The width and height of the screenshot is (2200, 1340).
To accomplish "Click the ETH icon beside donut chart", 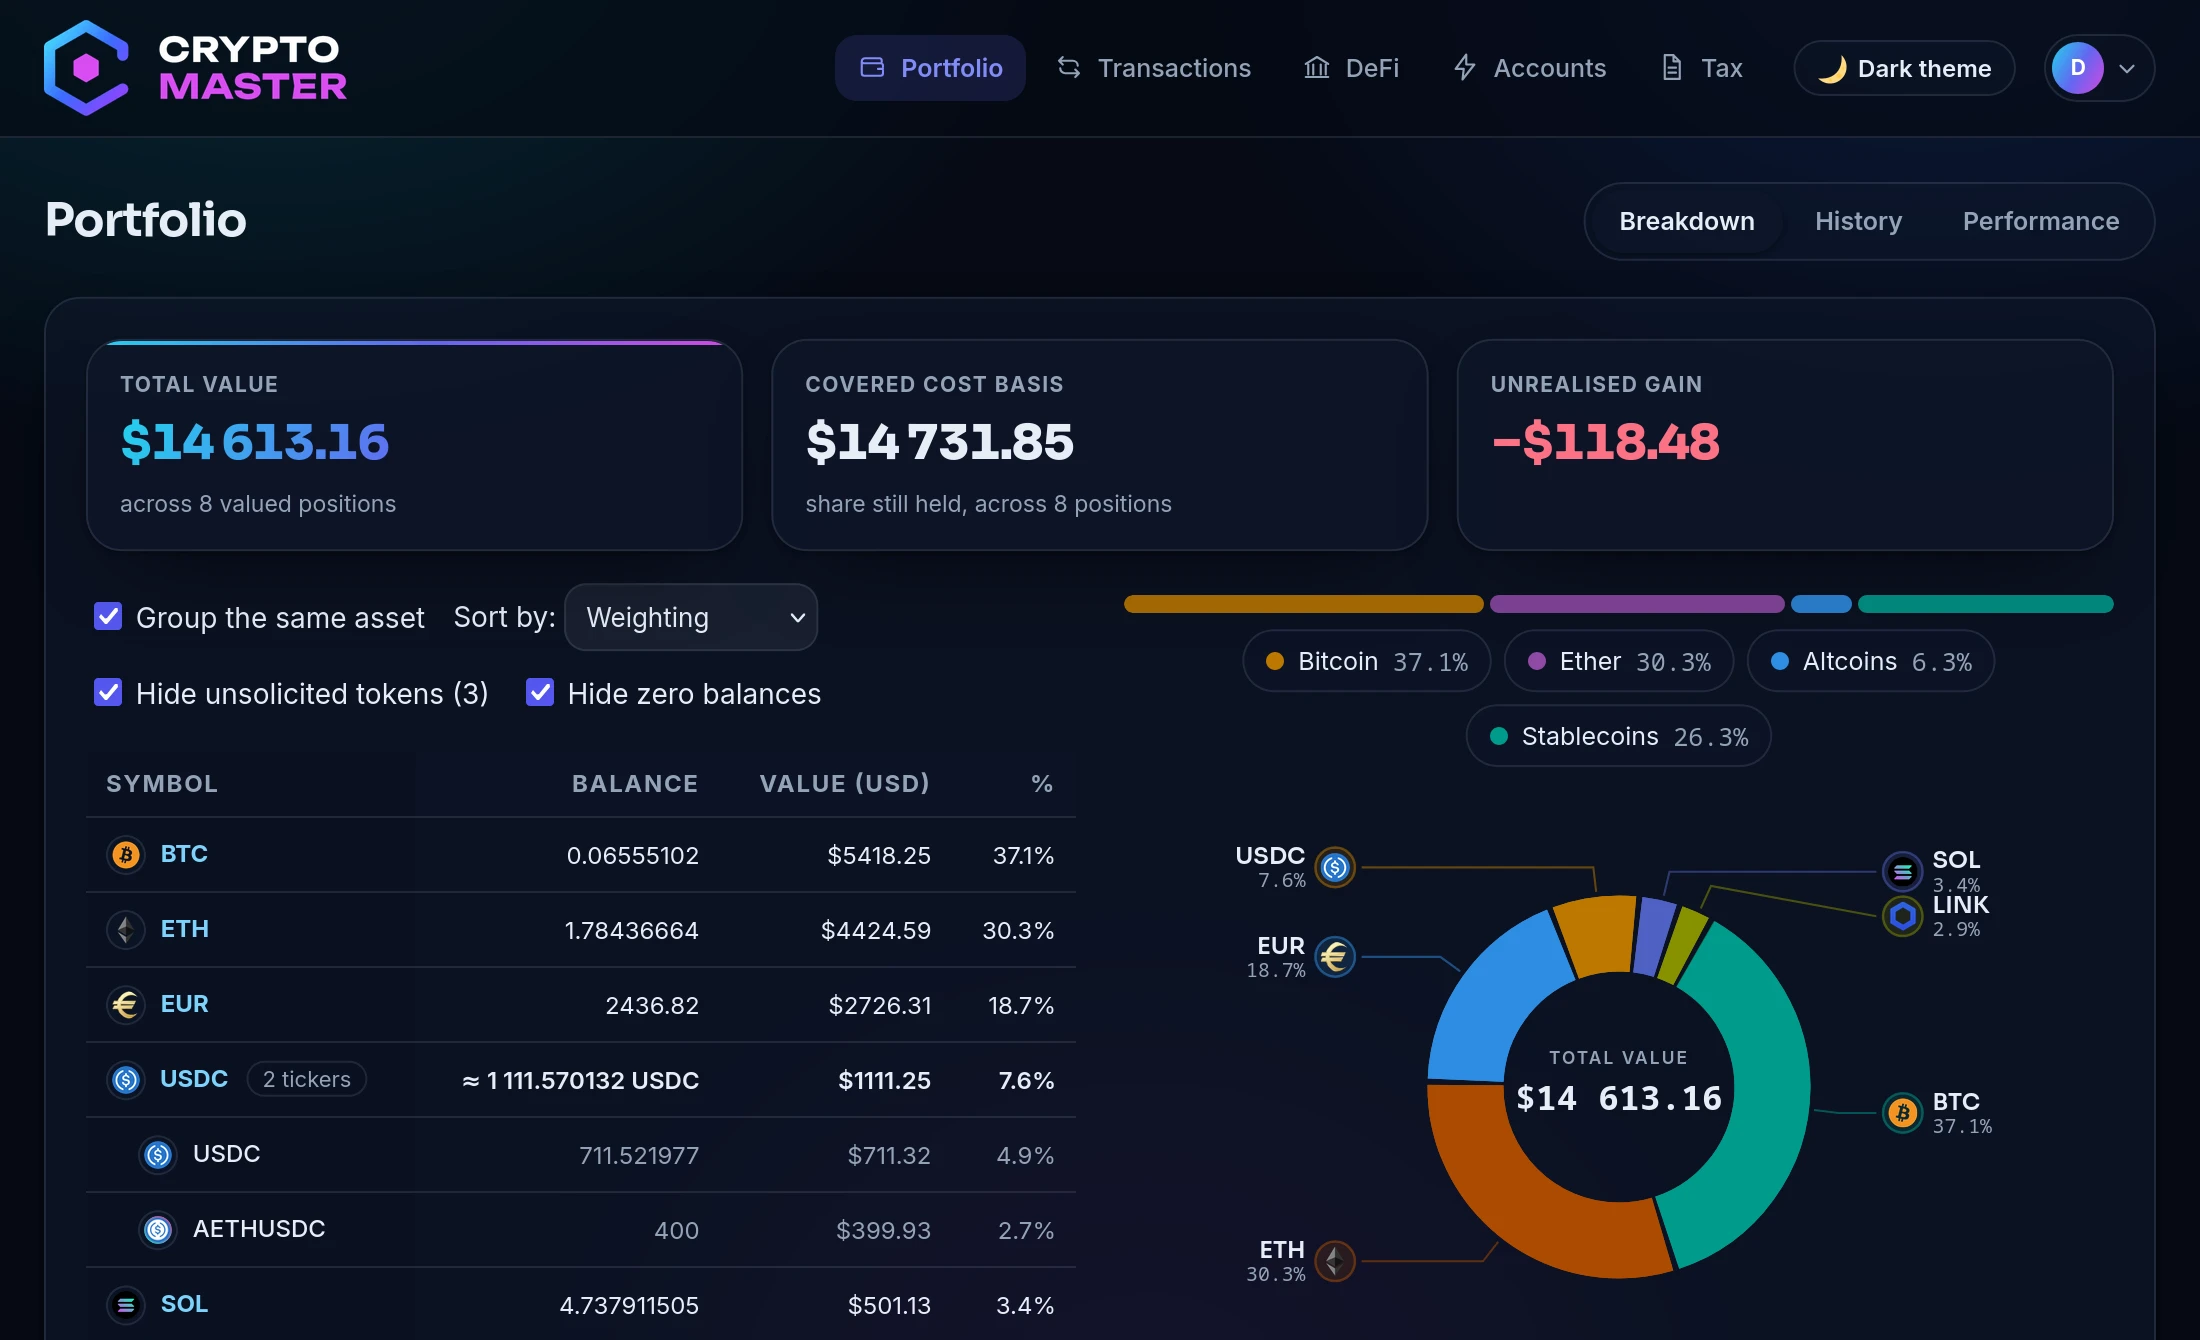I will [1335, 1261].
